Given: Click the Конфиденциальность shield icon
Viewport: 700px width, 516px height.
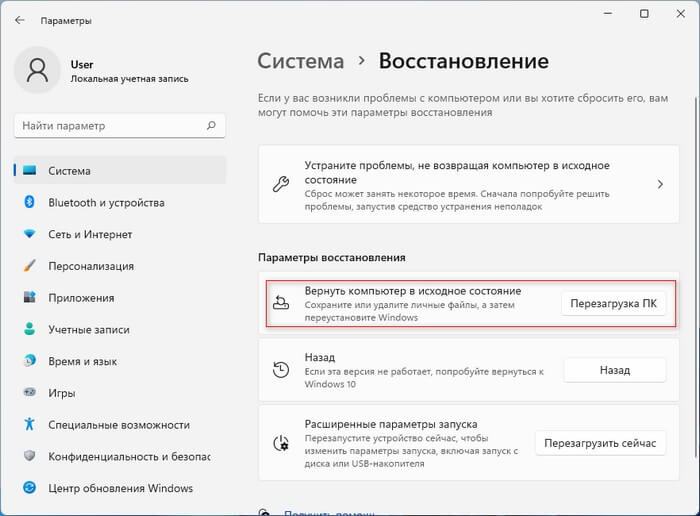Looking at the screenshot, I should (29, 456).
